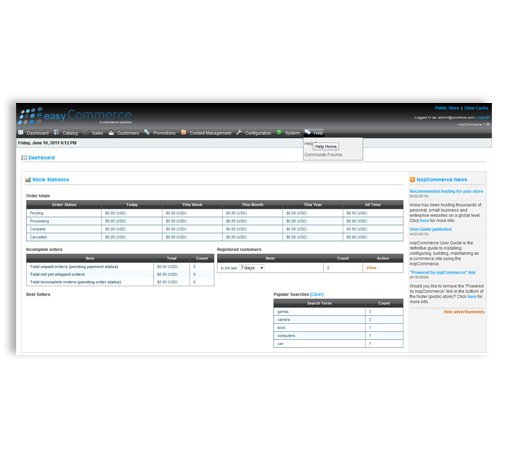
Task: Click Hide advertisements link
Action: (464, 312)
